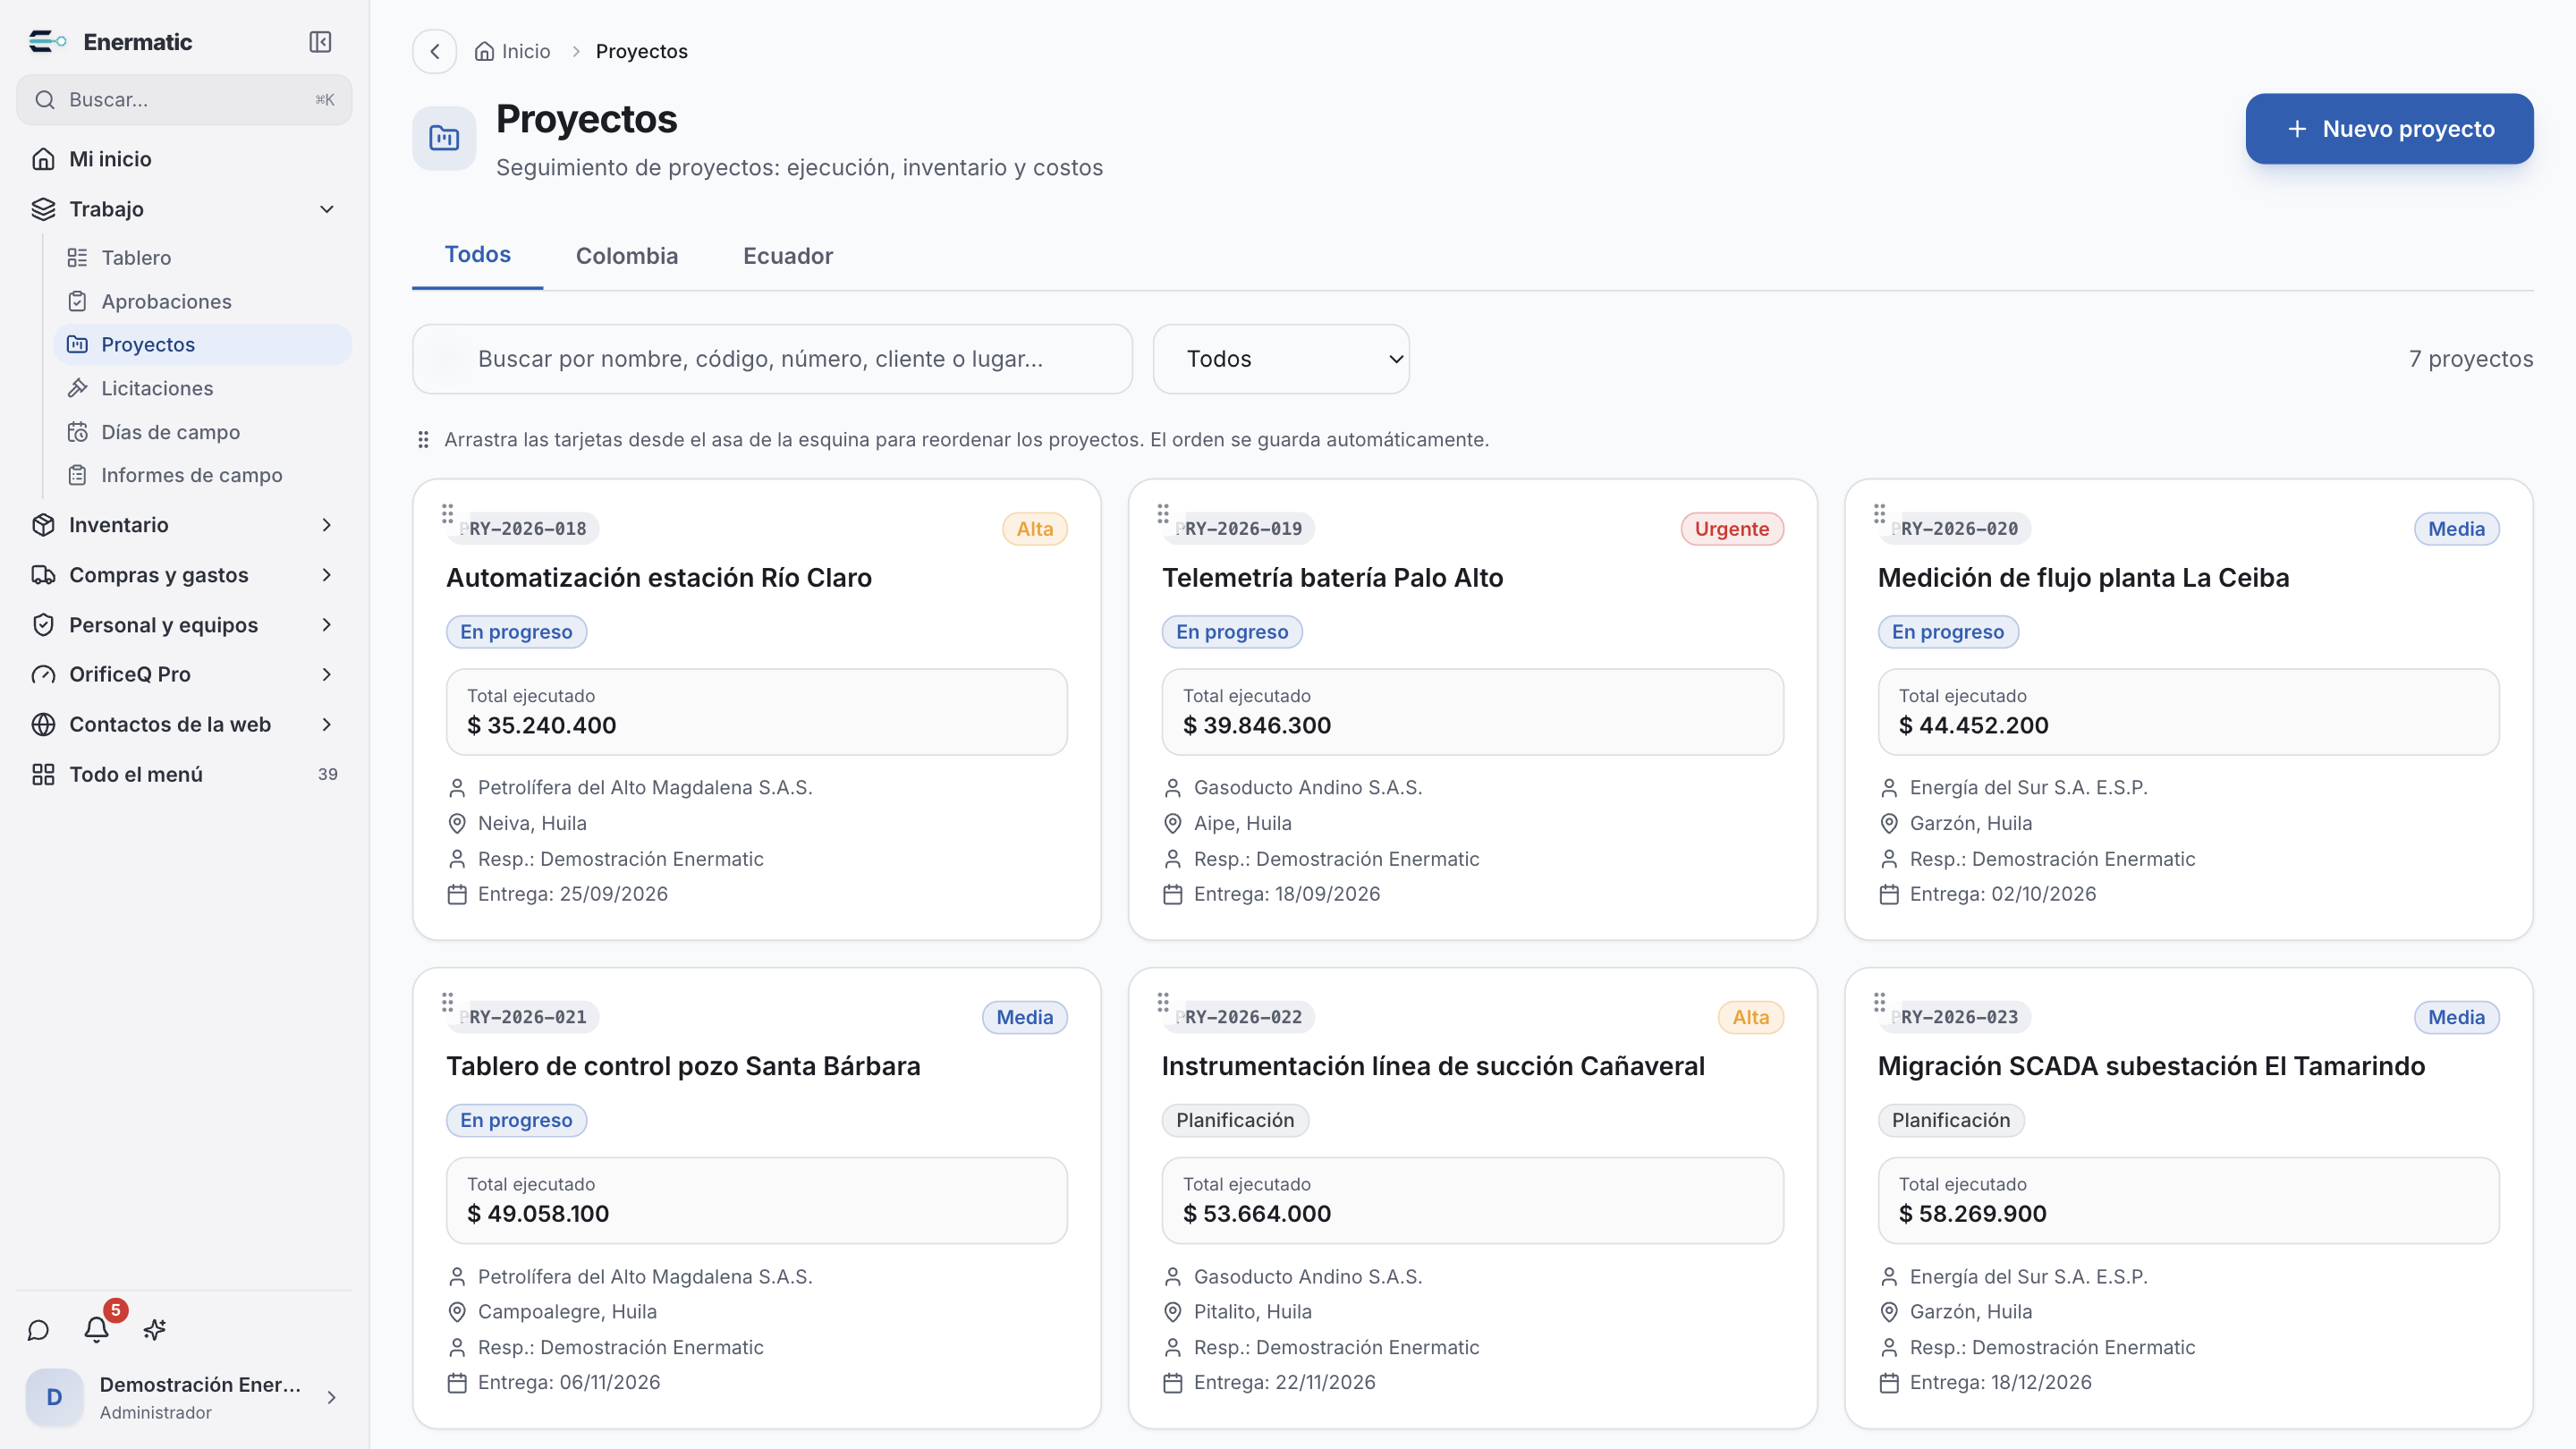Grab drag handle on PRY-2026-022 card

pyautogui.click(x=1163, y=1002)
